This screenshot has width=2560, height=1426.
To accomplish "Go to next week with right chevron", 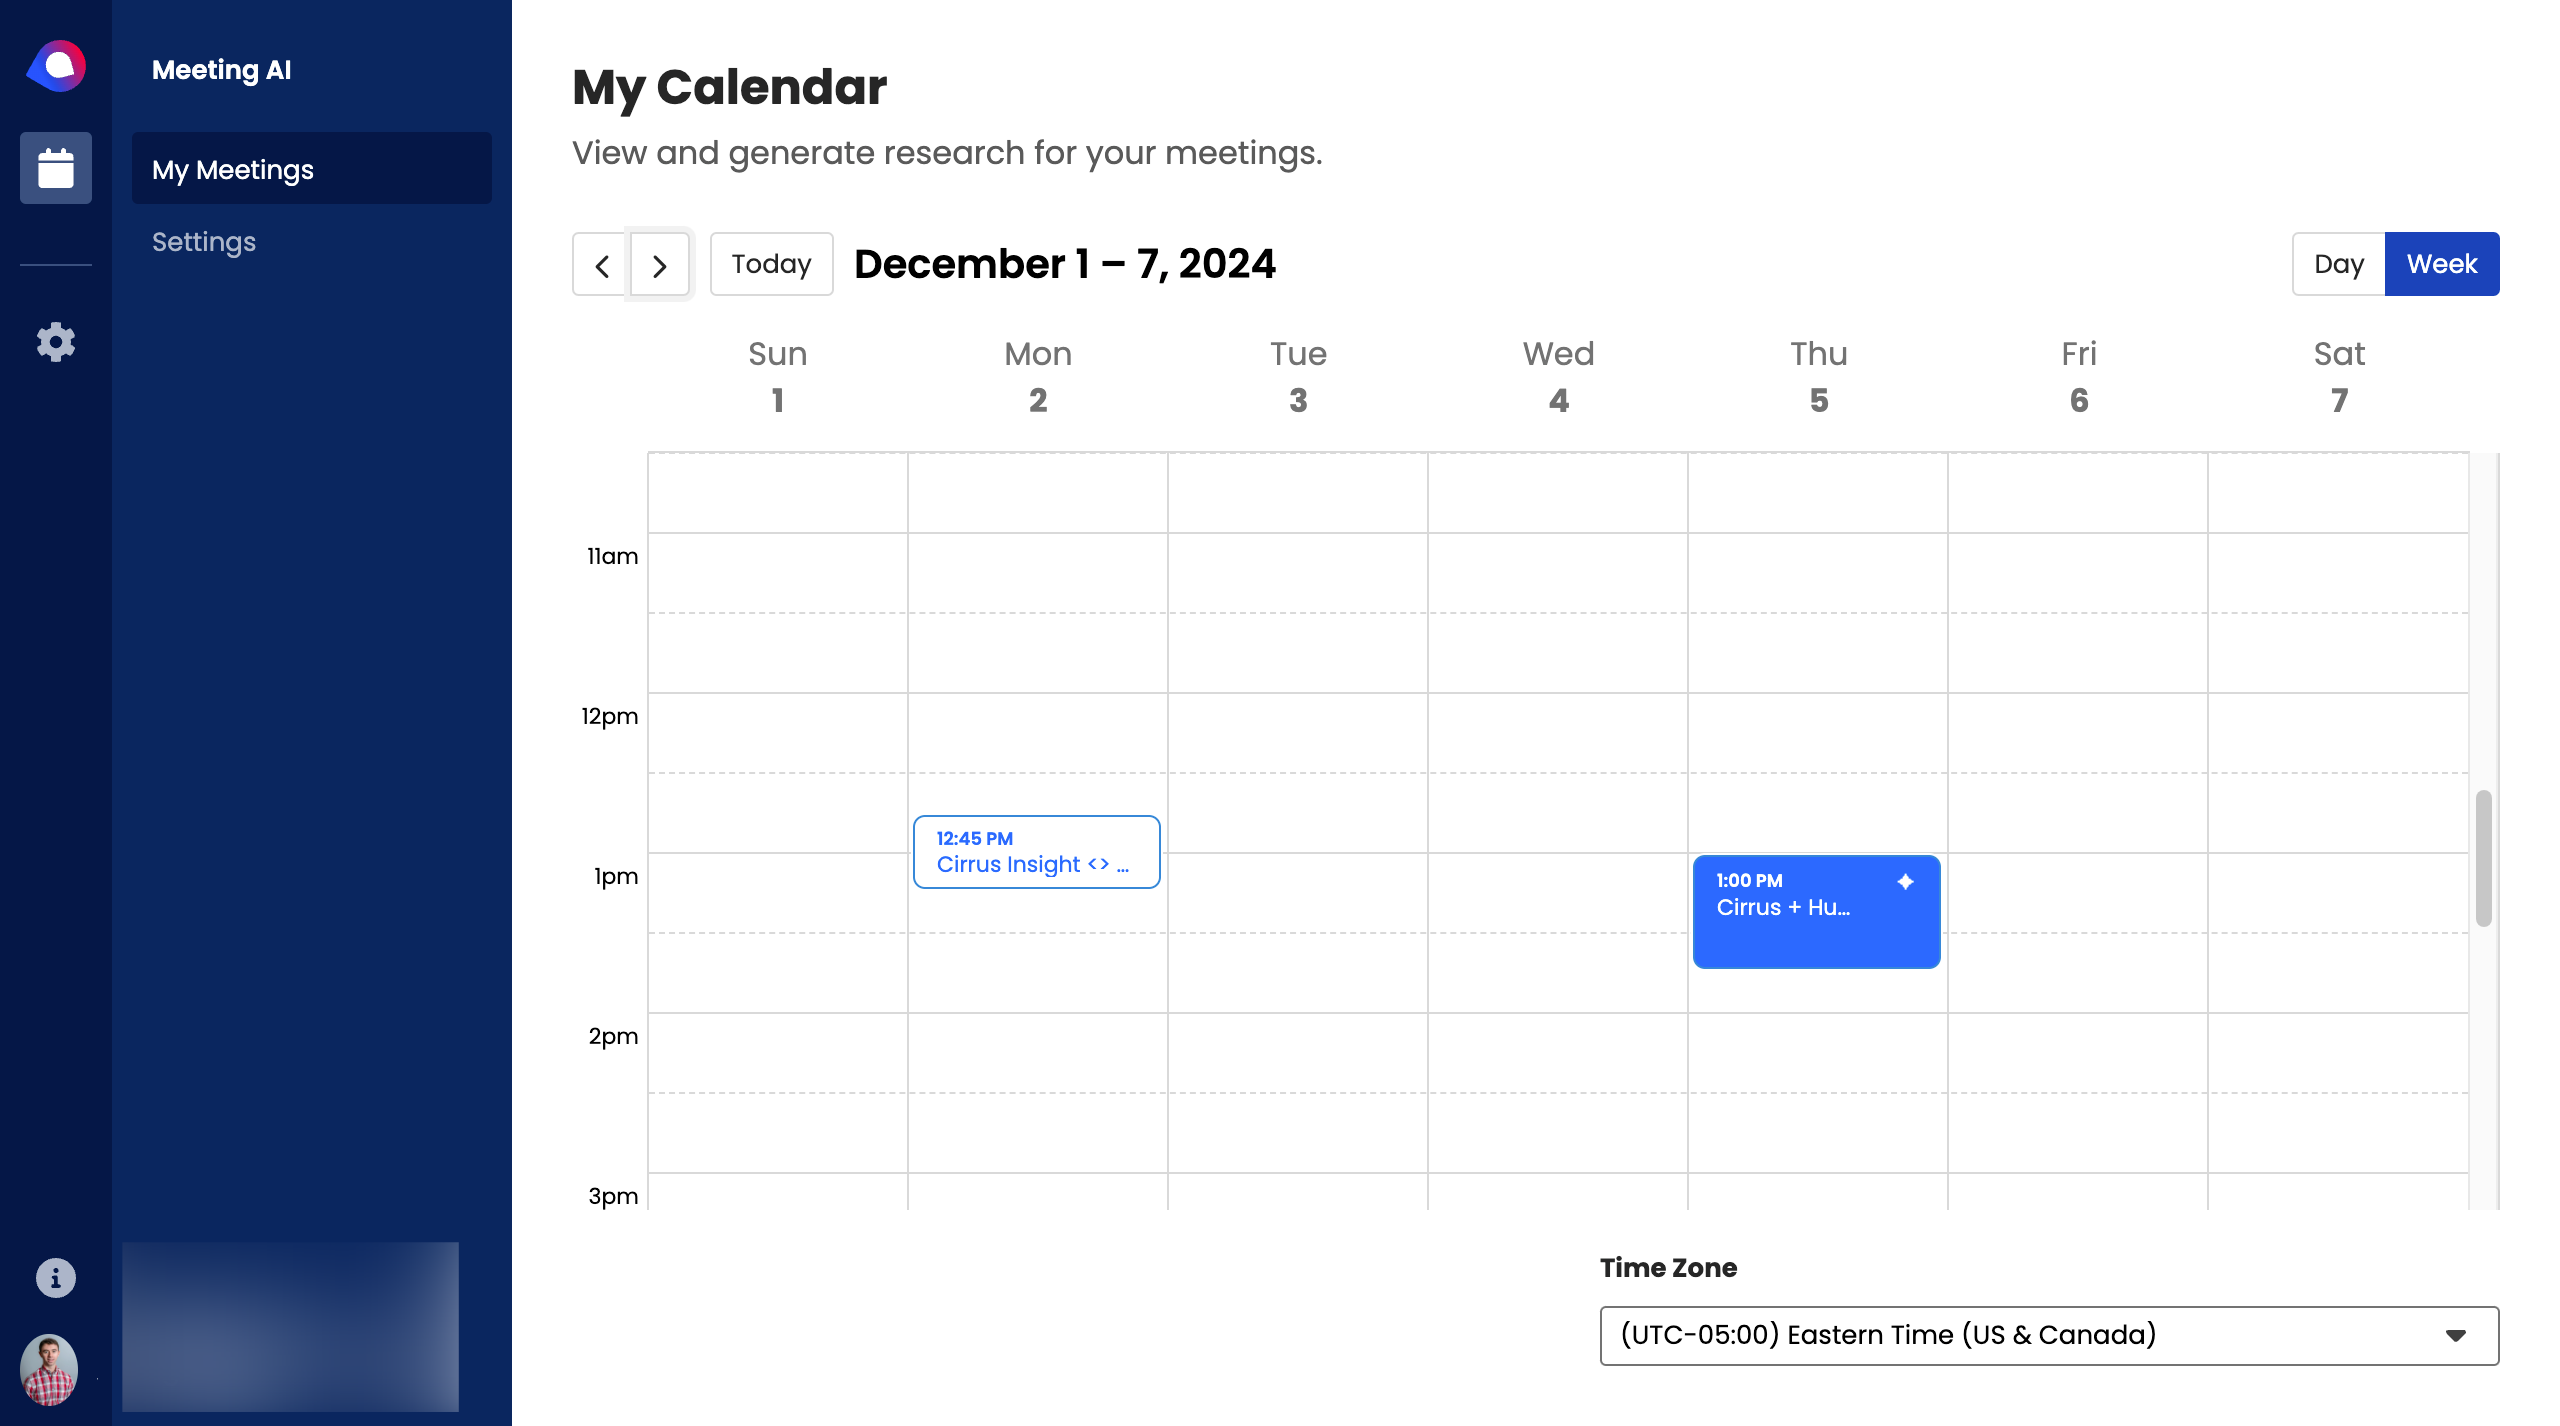I will 660,265.
